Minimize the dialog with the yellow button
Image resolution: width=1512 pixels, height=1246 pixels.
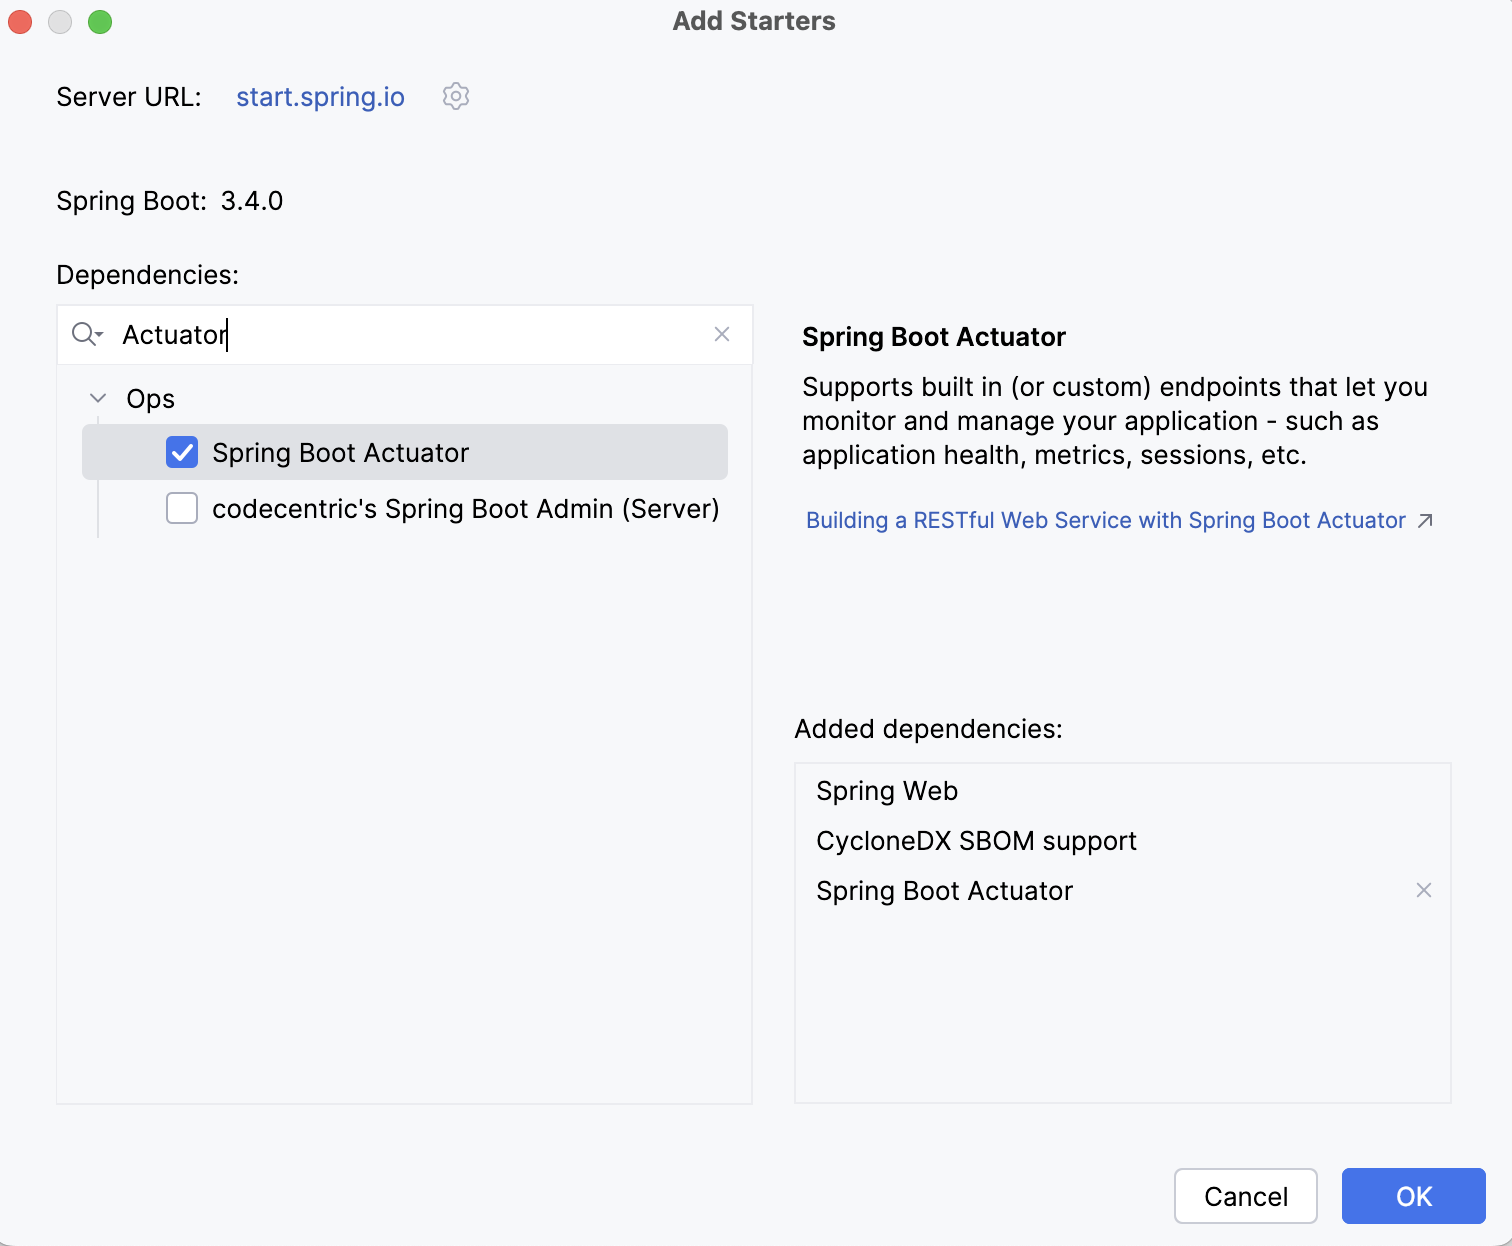click(x=60, y=22)
